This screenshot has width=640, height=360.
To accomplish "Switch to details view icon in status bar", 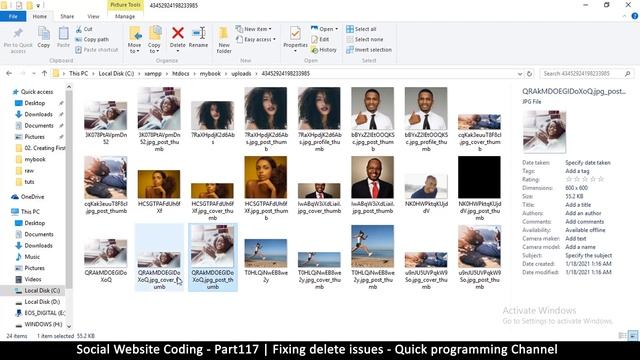I will coord(622,336).
